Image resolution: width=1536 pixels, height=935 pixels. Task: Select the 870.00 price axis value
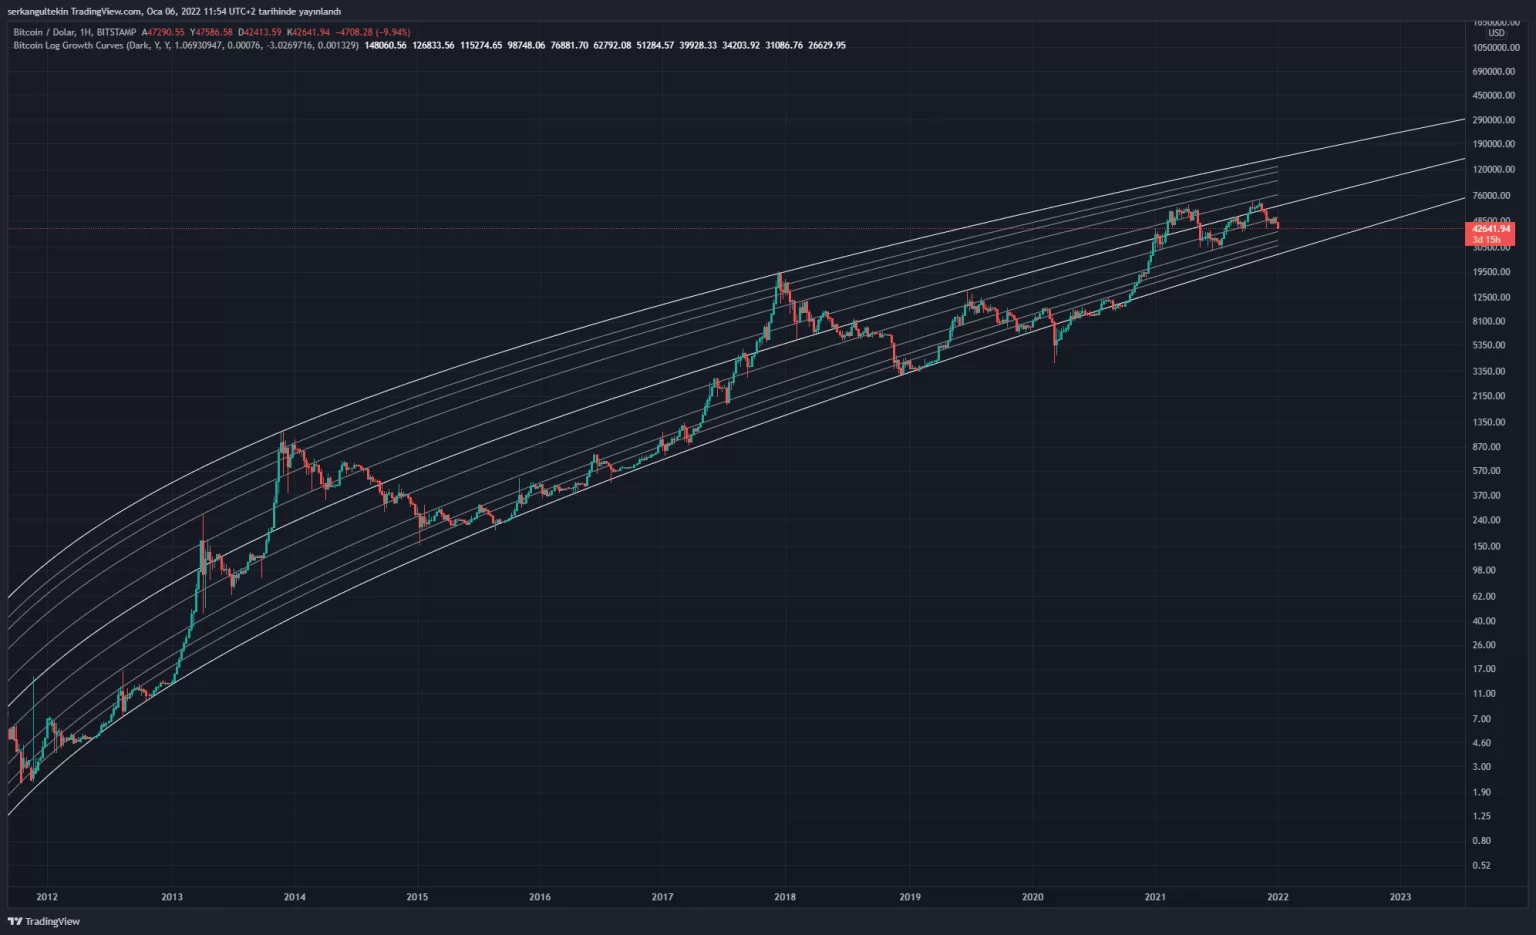coord(1487,446)
